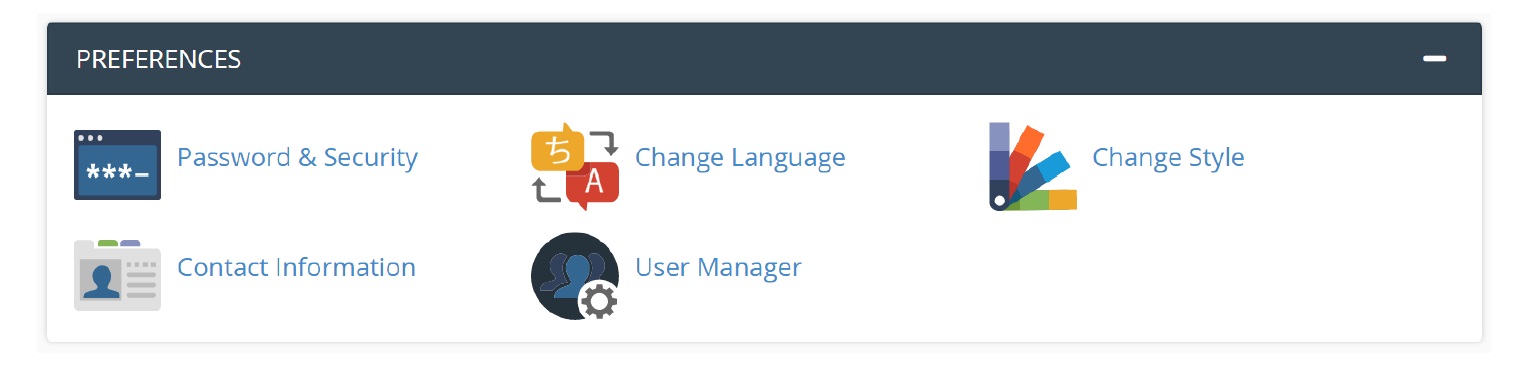Collapse the Preferences panel with minus button

[1435, 59]
